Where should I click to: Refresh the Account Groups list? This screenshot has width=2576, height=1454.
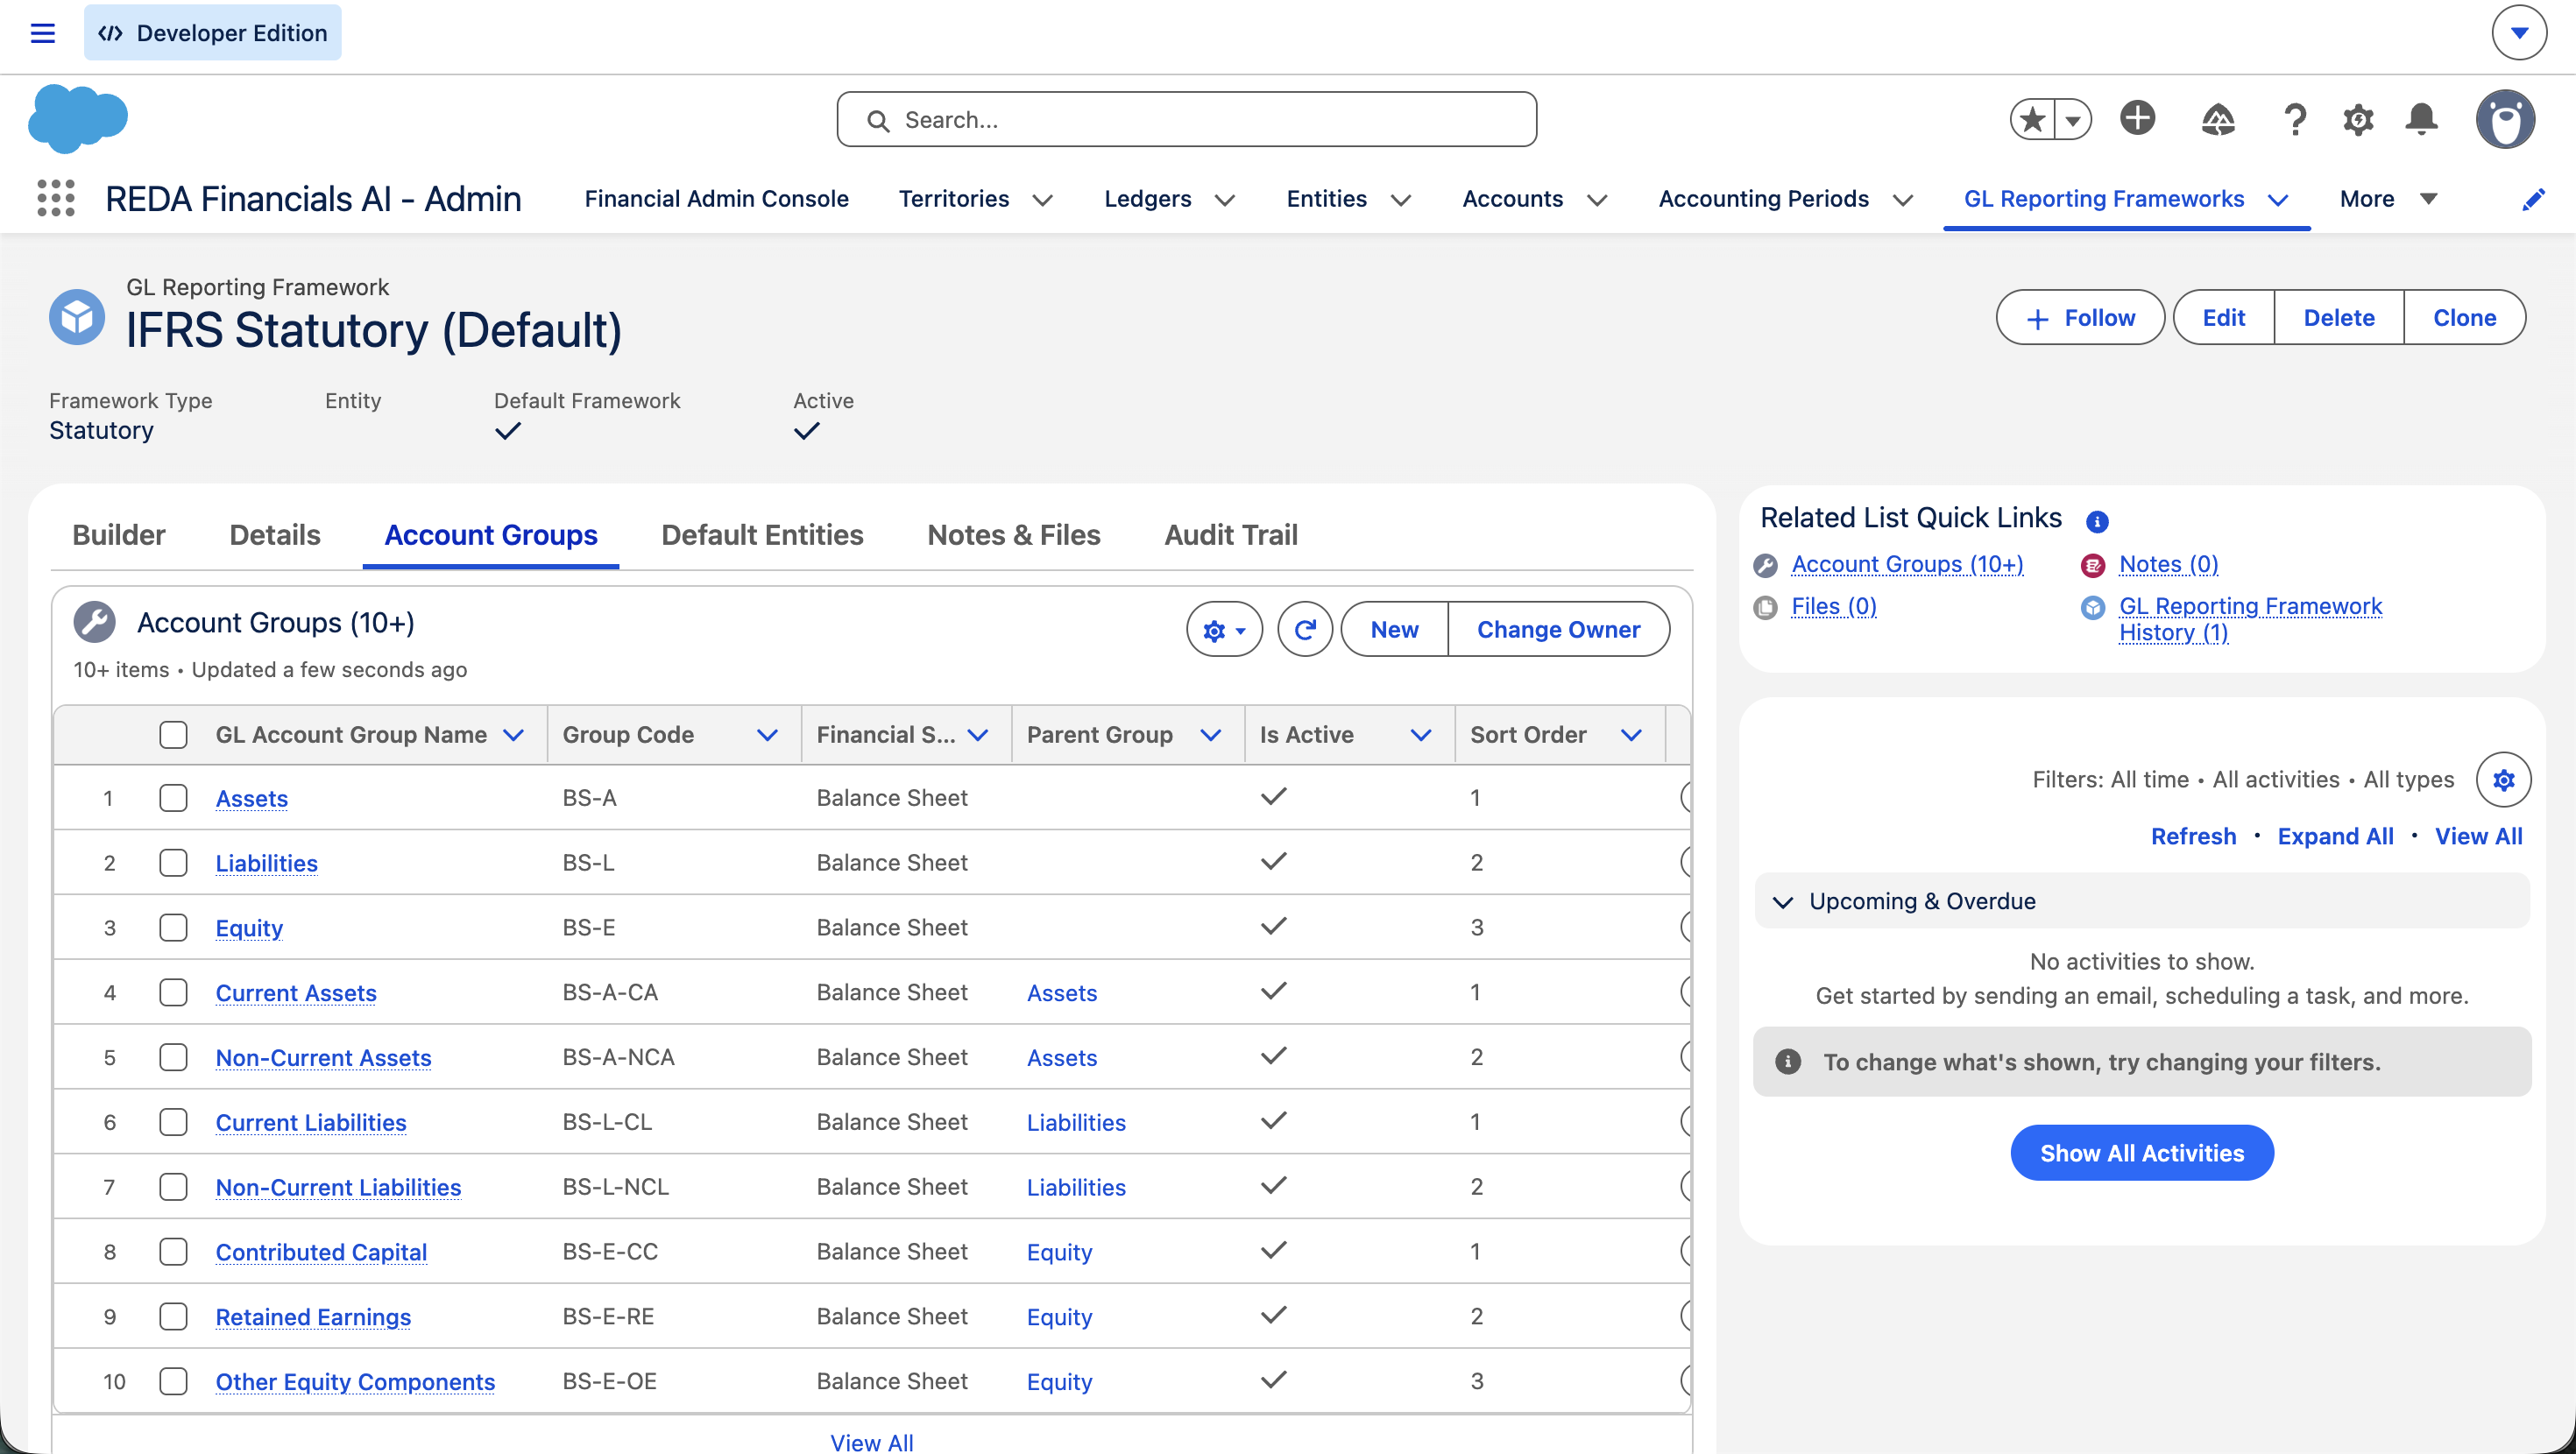1304,629
